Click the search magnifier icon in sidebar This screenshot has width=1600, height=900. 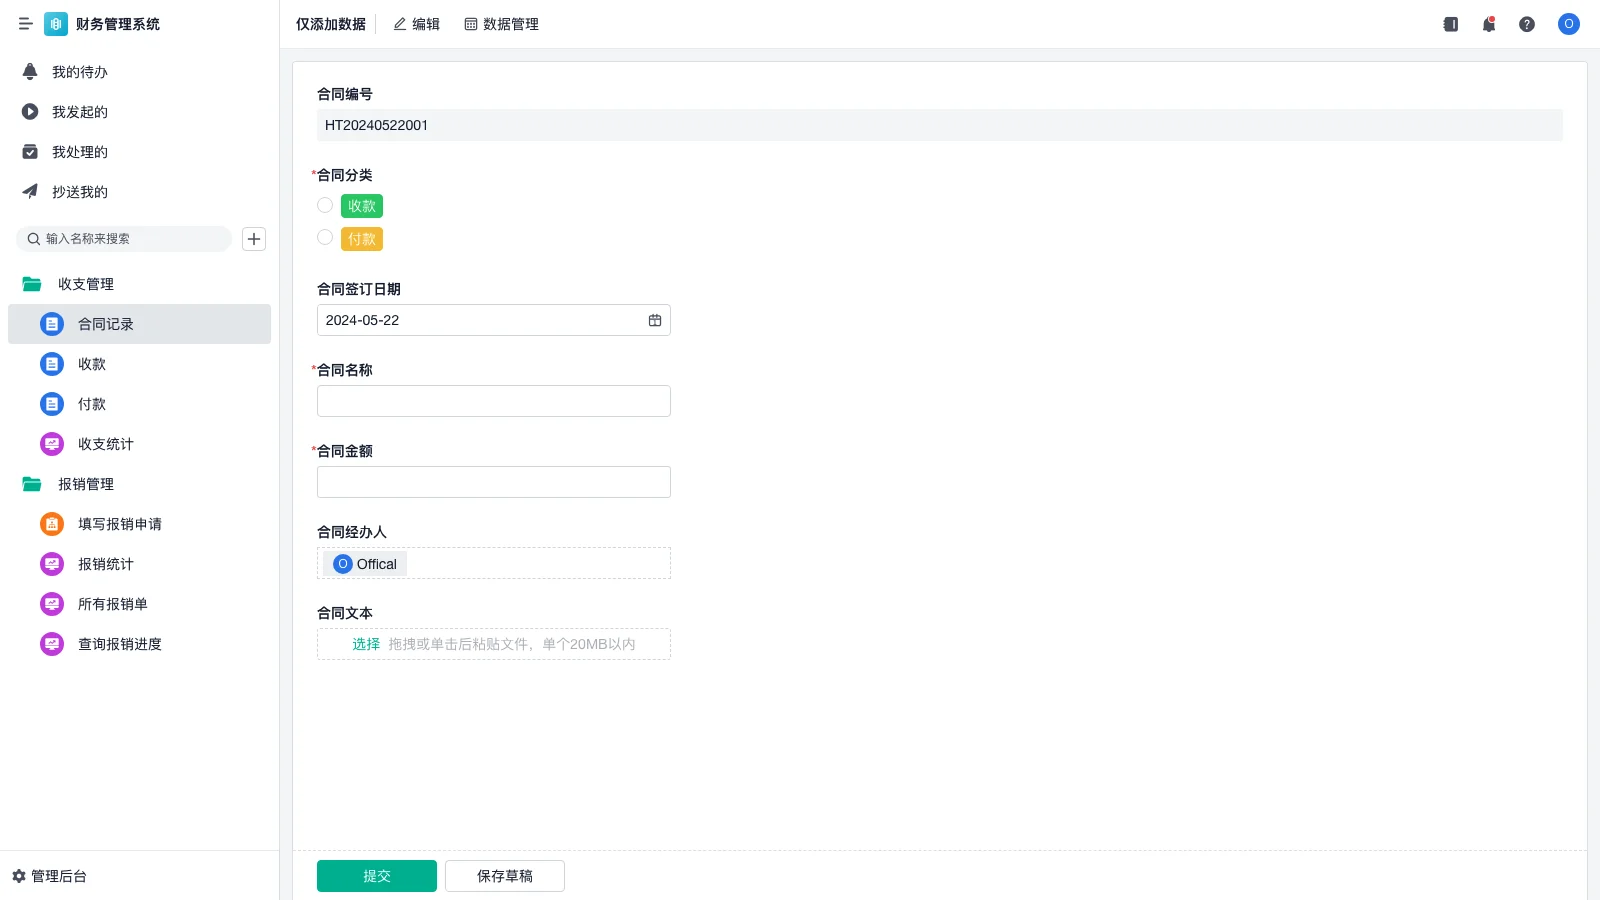pyautogui.click(x=34, y=239)
